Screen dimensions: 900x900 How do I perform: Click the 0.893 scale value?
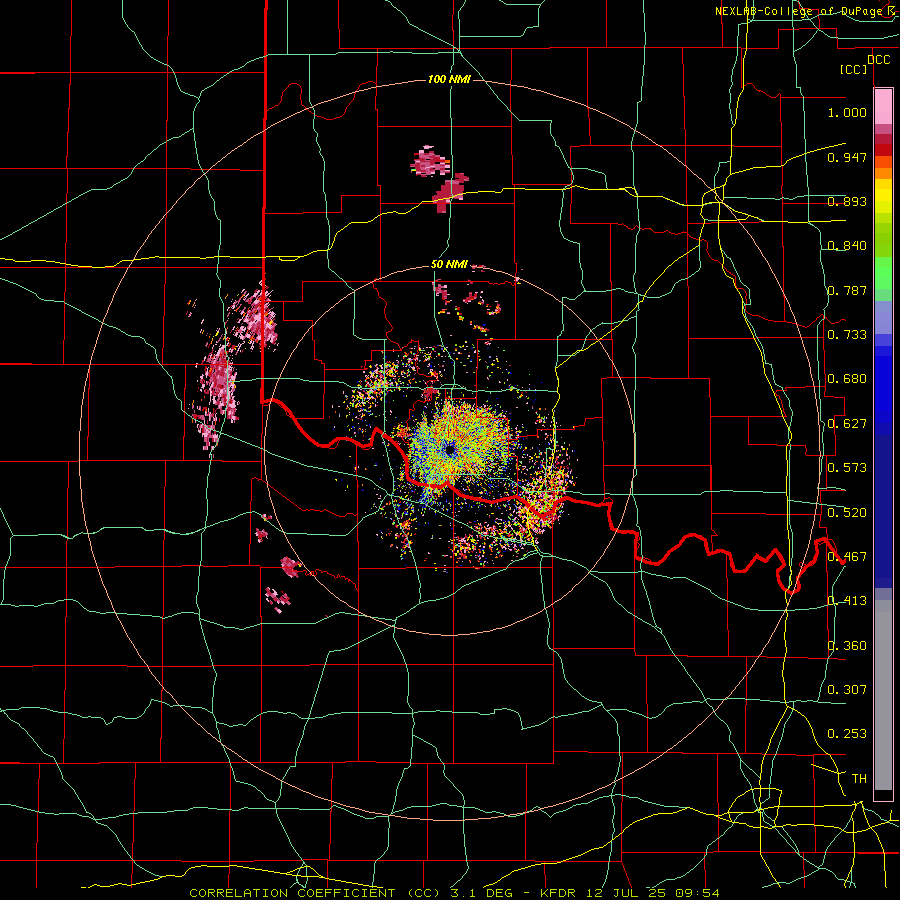coord(847,201)
